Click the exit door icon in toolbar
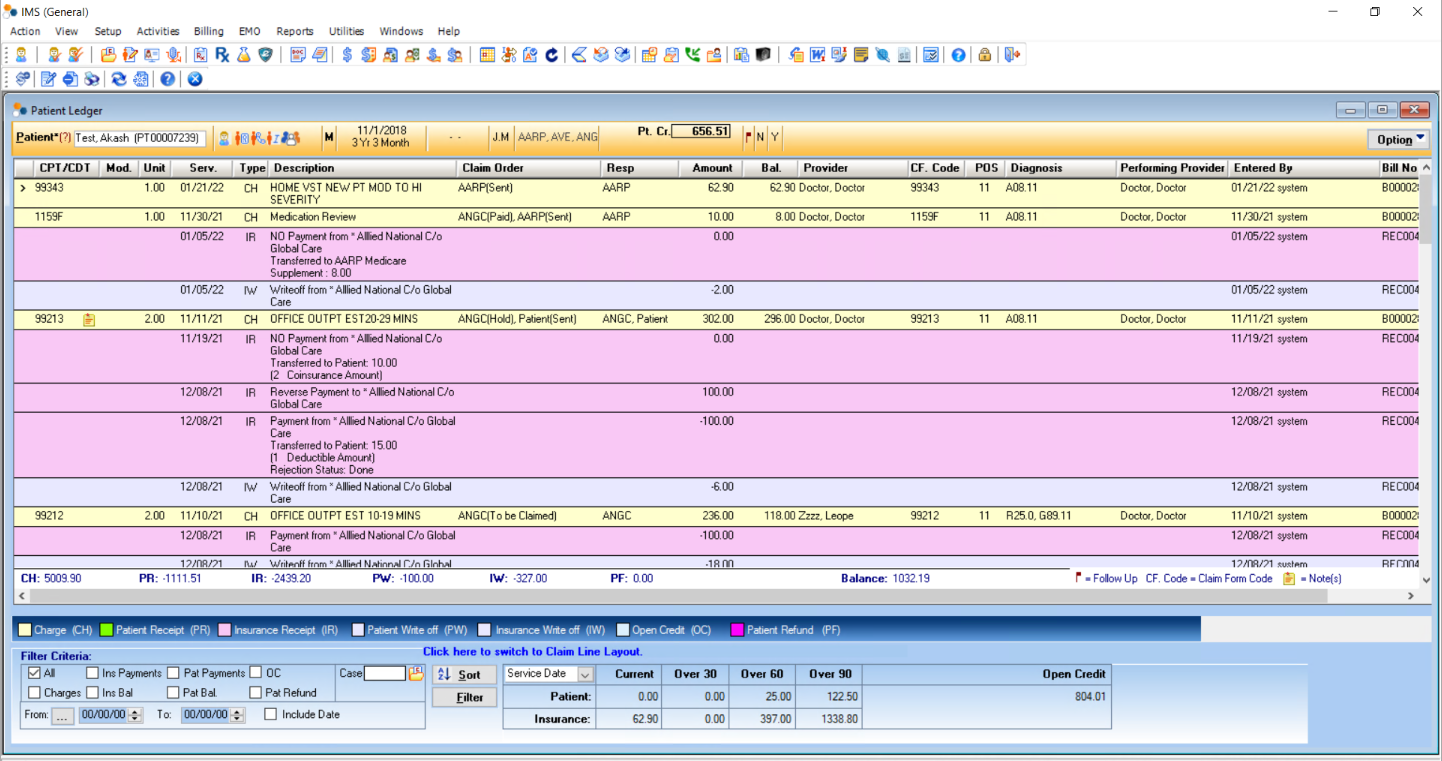Screen dimensions: 1442x761 [1012, 55]
